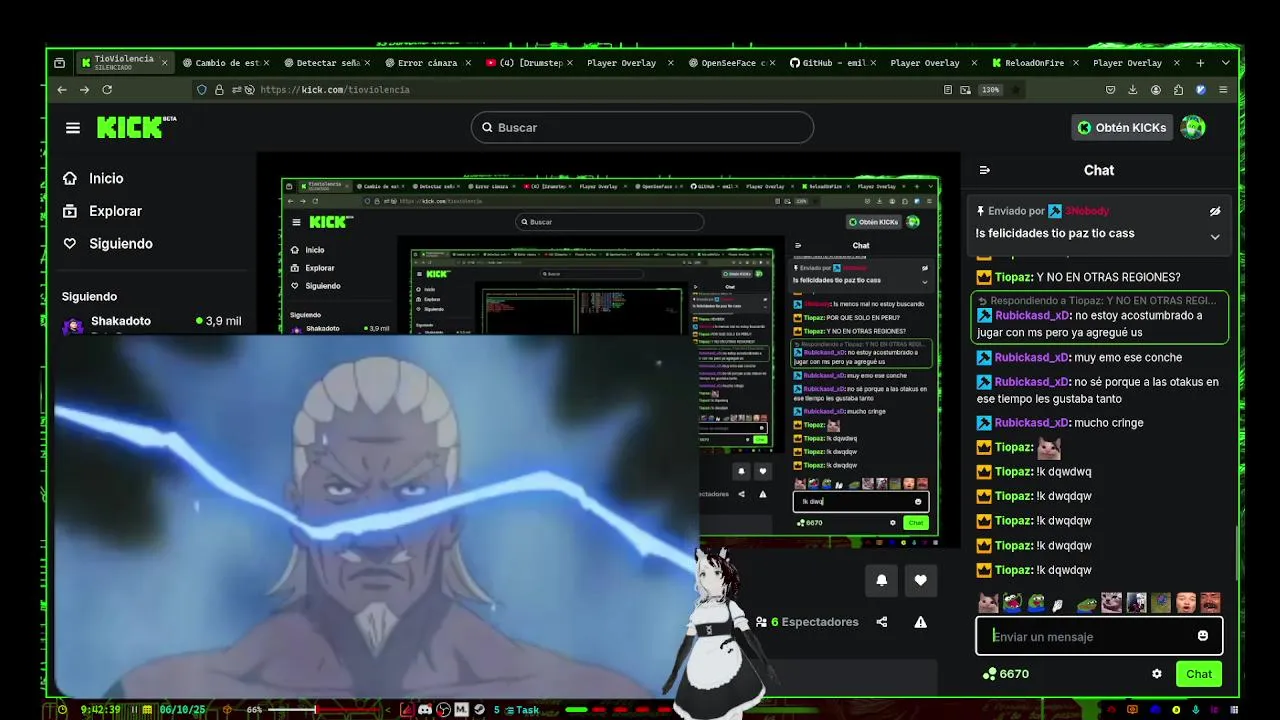
Task: Click the 130% zoom level badge
Action: click(990, 90)
